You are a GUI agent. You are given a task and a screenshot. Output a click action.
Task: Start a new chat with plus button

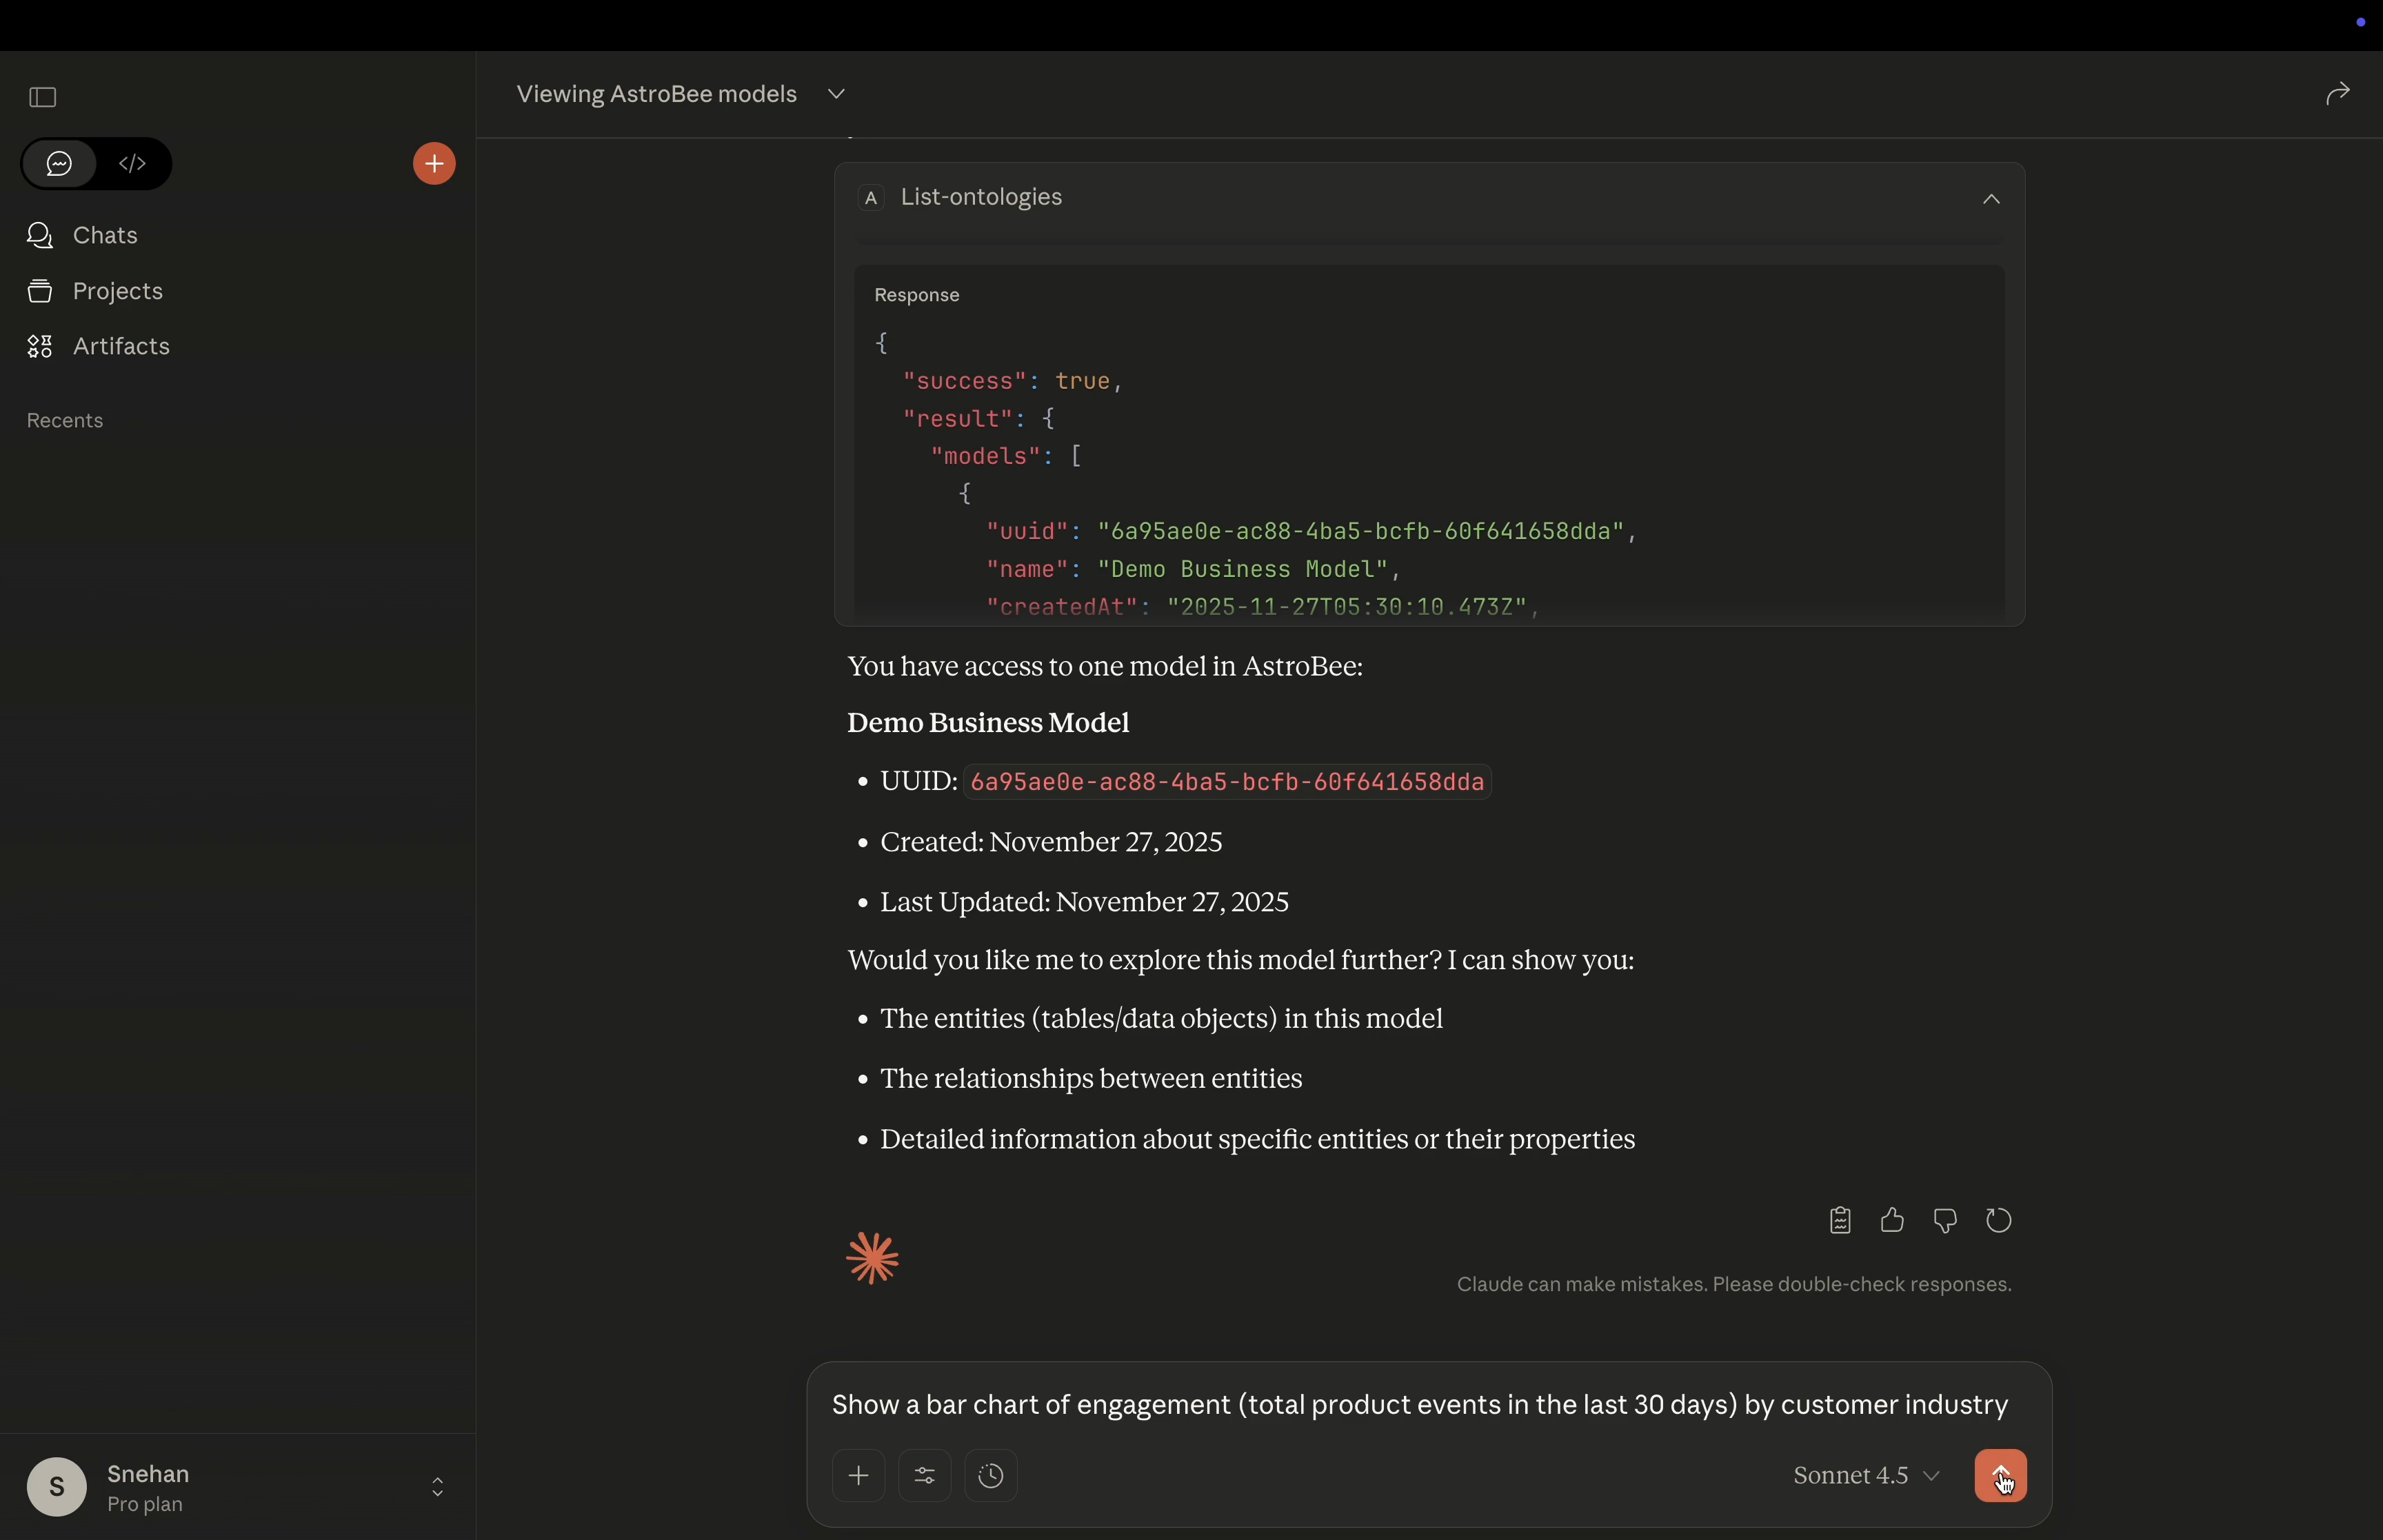[434, 164]
